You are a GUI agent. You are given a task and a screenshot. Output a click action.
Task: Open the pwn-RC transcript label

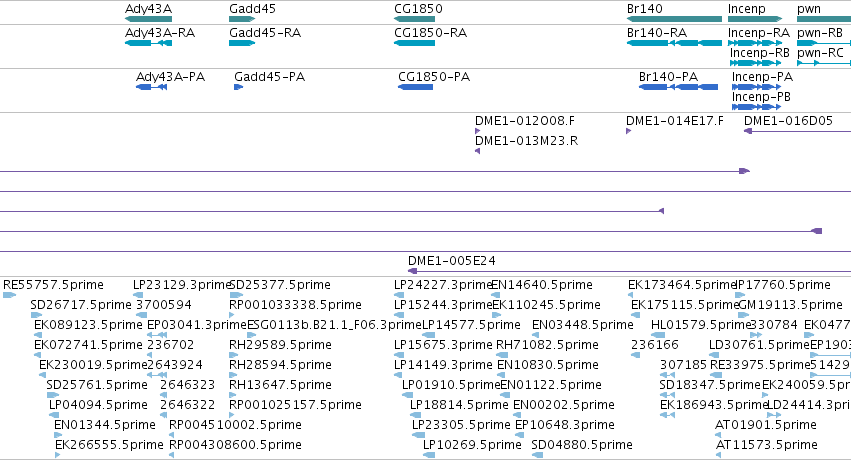coord(820,53)
